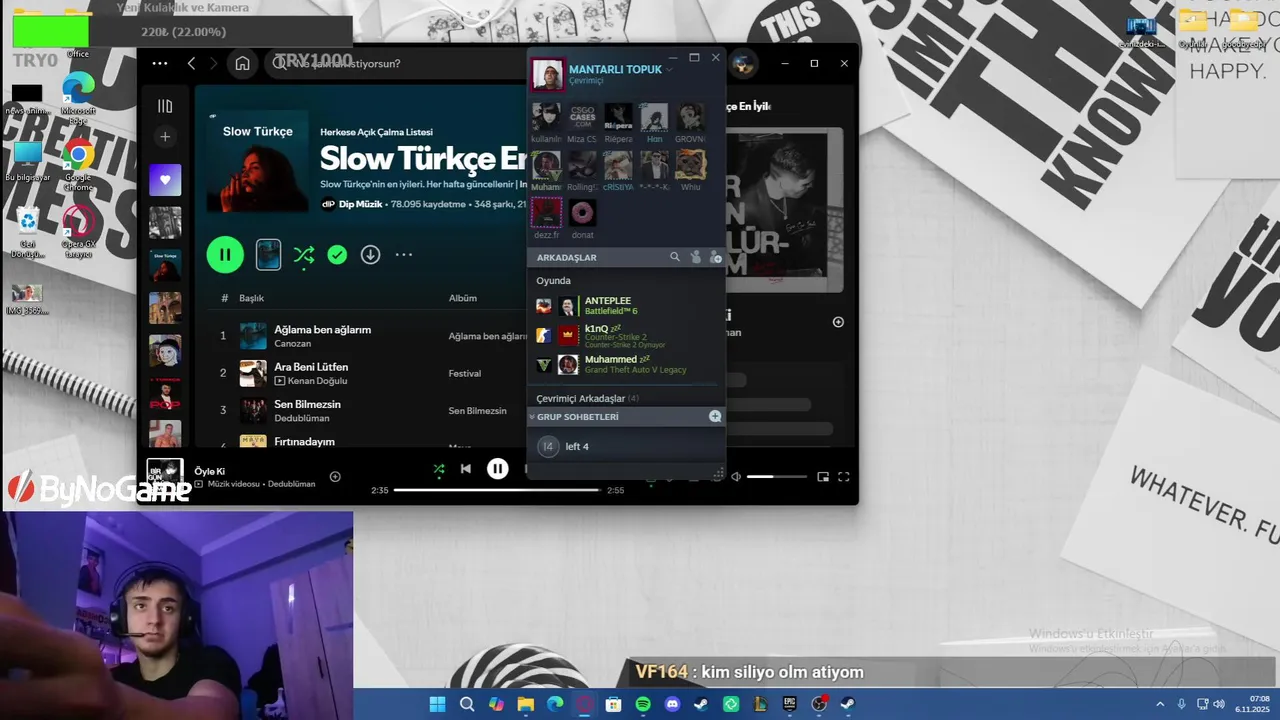Image resolution: width=1280 pixels, height=720 pixels.
Task: Open Slow Türkçe playlist cover art
Action: click(258, 162)
